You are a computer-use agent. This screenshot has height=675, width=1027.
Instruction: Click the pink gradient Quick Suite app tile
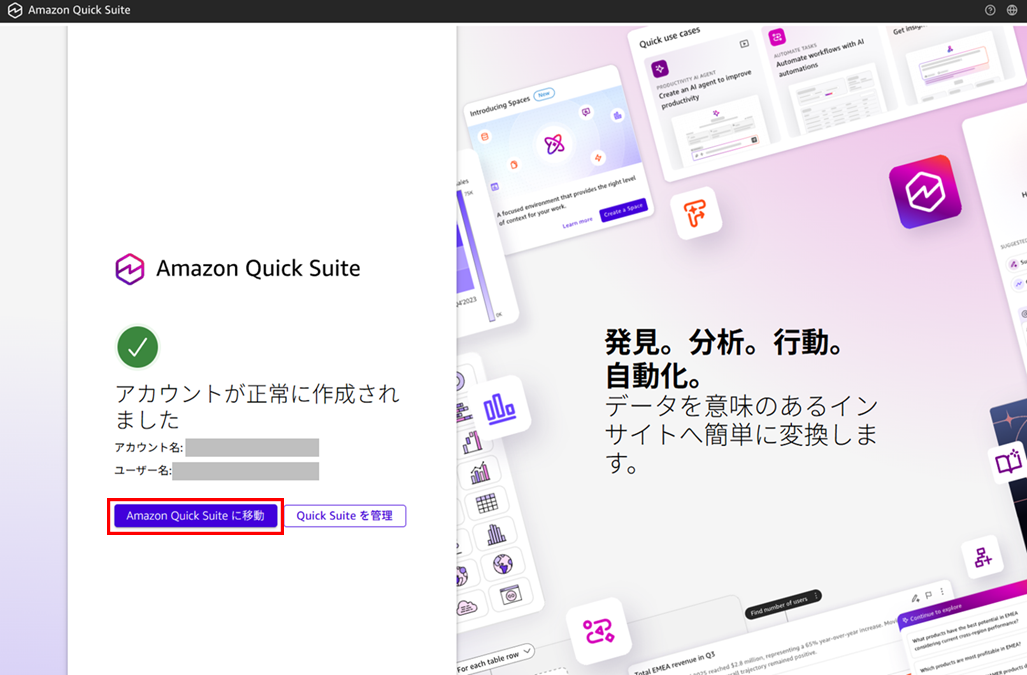click(x=925, y=192)
